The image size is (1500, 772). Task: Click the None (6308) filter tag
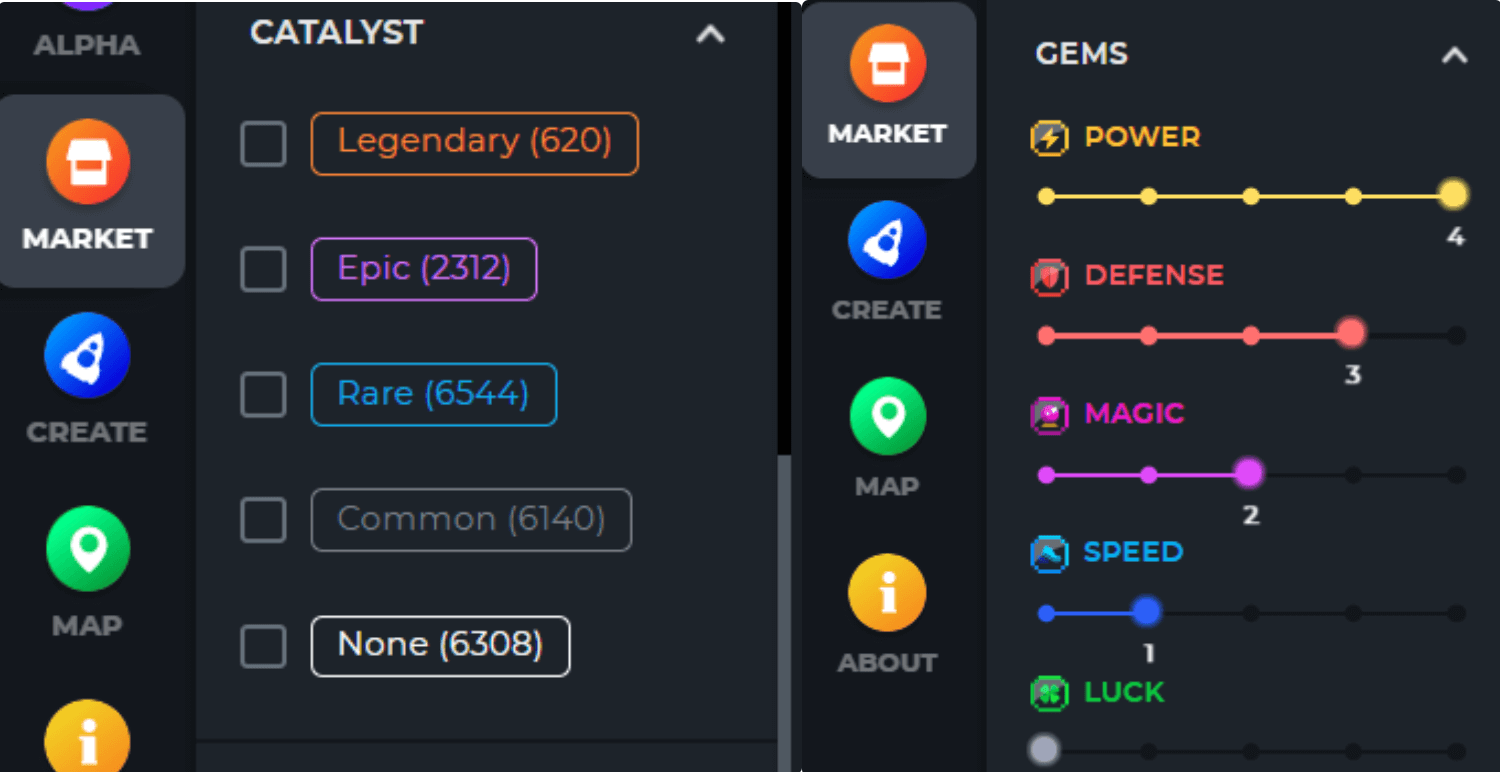click(x=440, y=645)
